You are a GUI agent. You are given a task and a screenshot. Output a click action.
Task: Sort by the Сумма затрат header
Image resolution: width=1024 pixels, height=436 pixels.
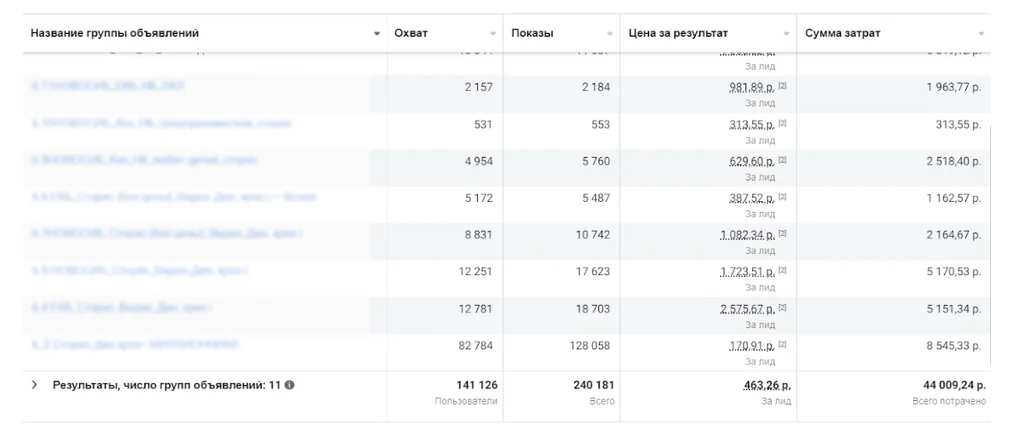pyautogui.click(x=842, y=33)
